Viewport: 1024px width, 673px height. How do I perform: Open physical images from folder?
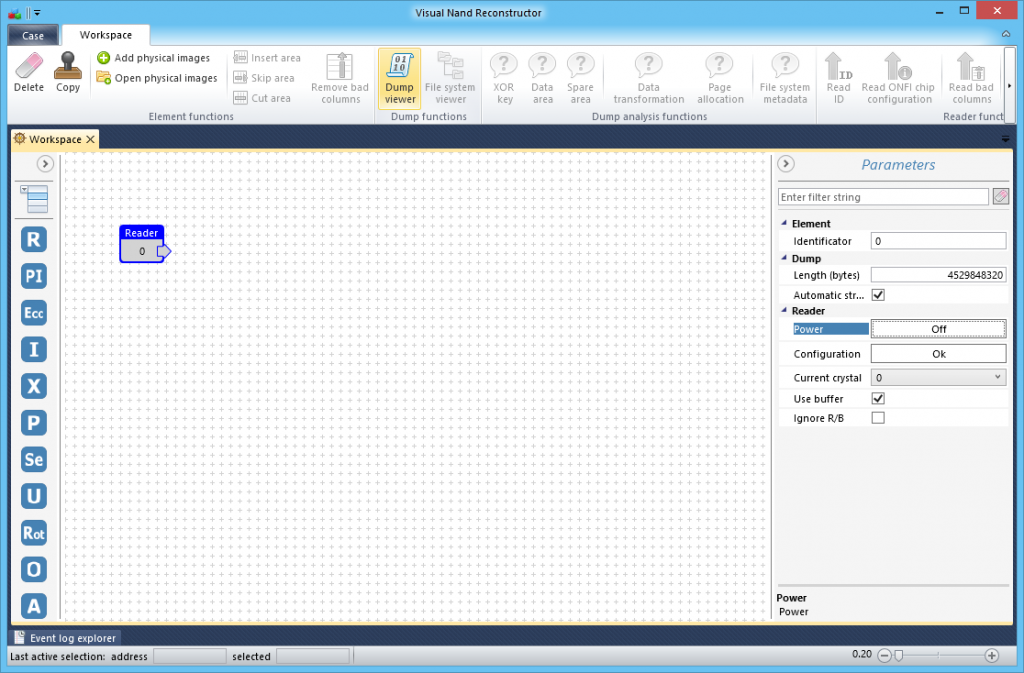(x=157, y=78)
